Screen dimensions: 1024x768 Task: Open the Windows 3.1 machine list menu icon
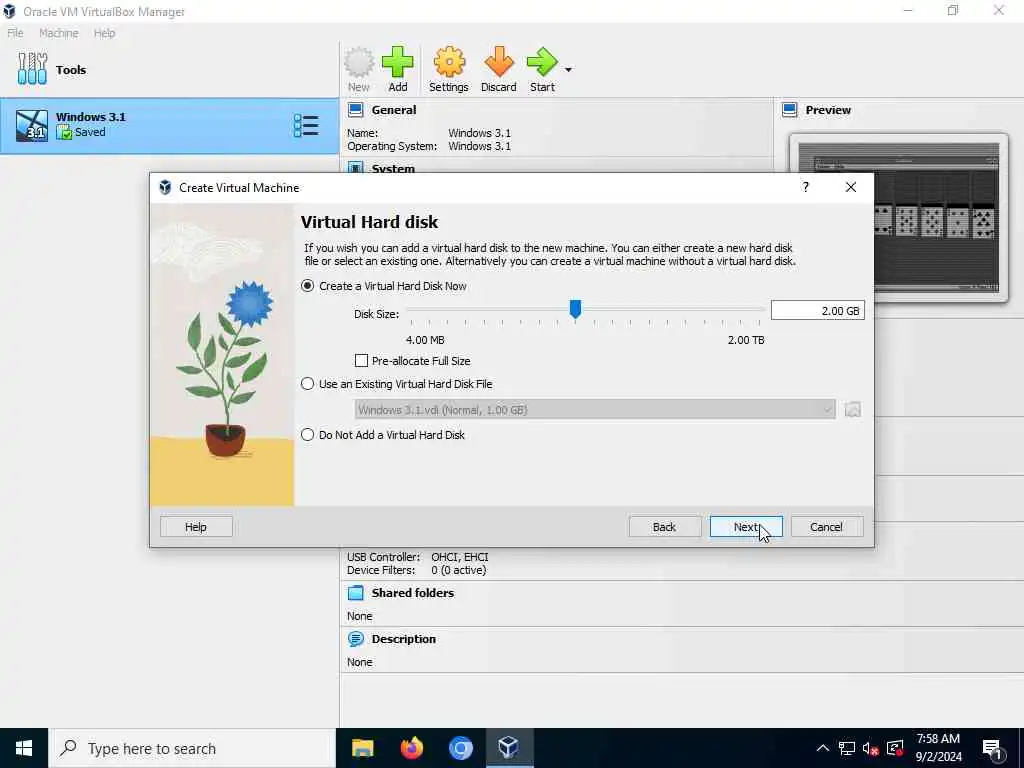click(x=306, y=125)
